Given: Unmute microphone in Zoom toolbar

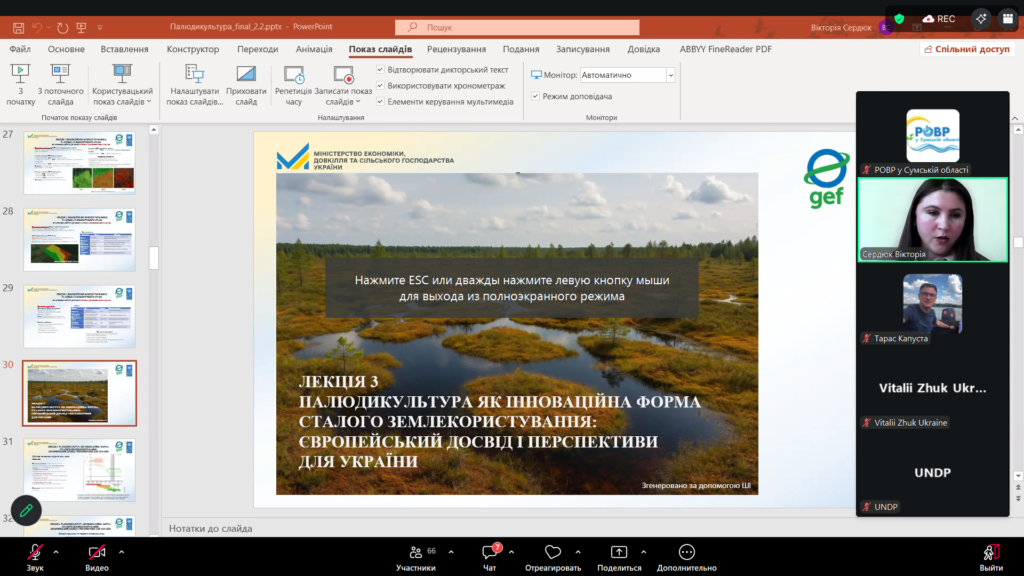Looking at the screenshot, I should [x=35, y=552].
